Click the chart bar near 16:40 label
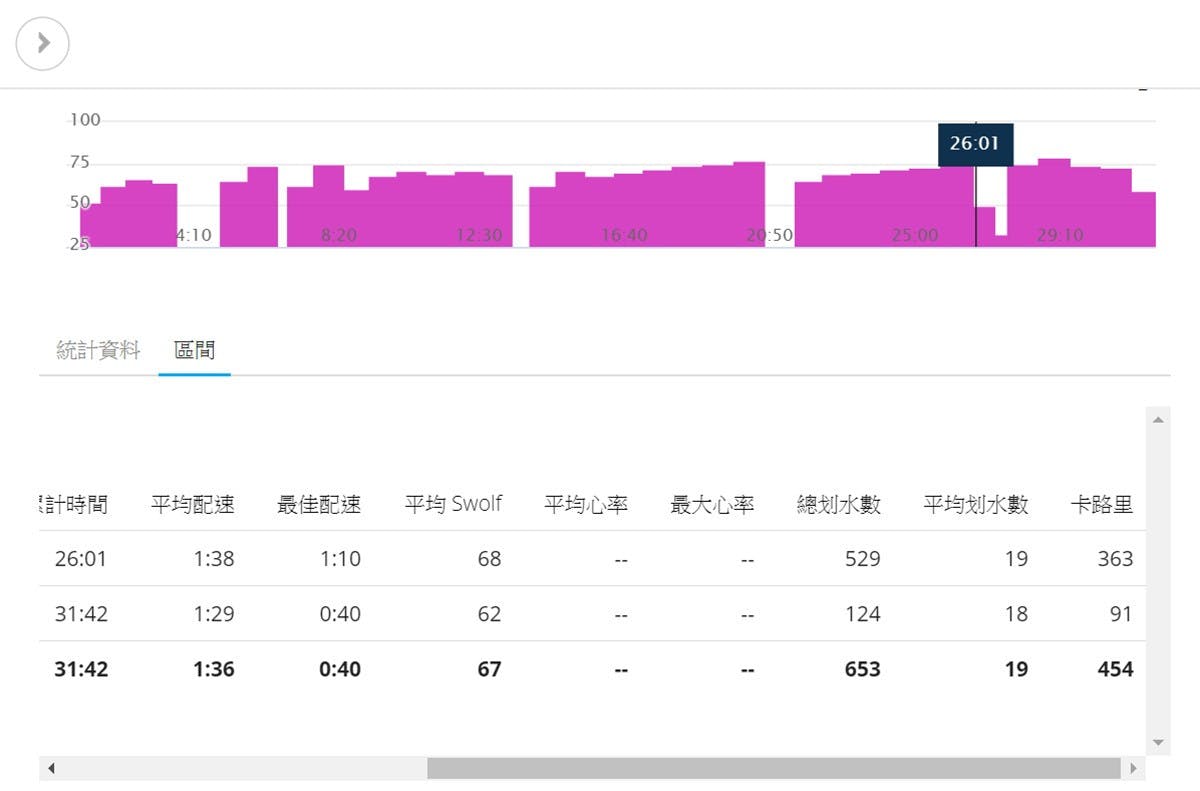Image resolution: width=1200 pixels, height=791 pixels. pos(627,210)
